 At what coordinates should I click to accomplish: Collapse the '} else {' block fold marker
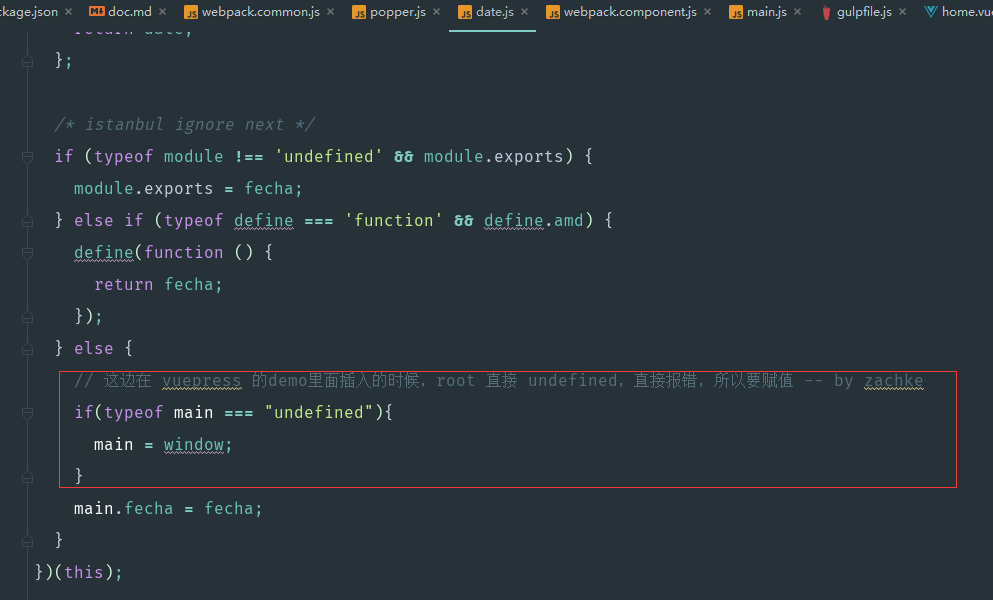point(27,348)
